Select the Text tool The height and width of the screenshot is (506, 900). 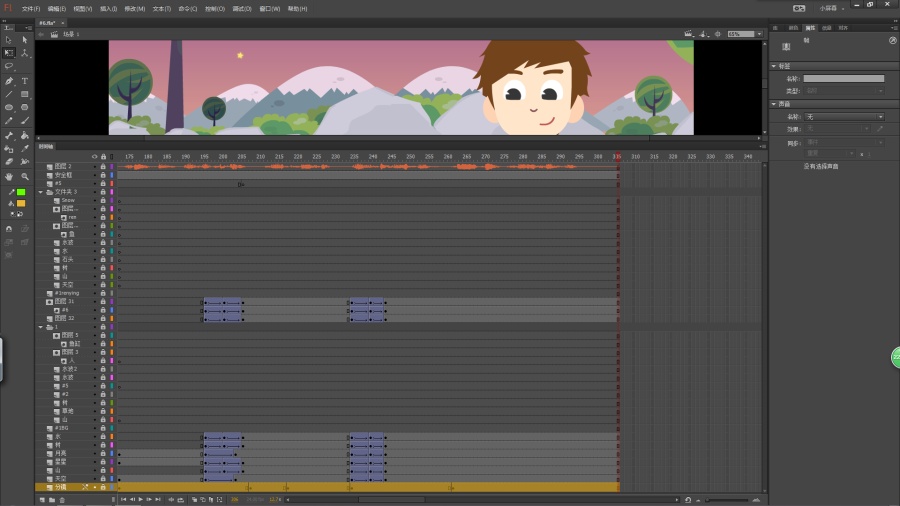(x=25, y=81)
